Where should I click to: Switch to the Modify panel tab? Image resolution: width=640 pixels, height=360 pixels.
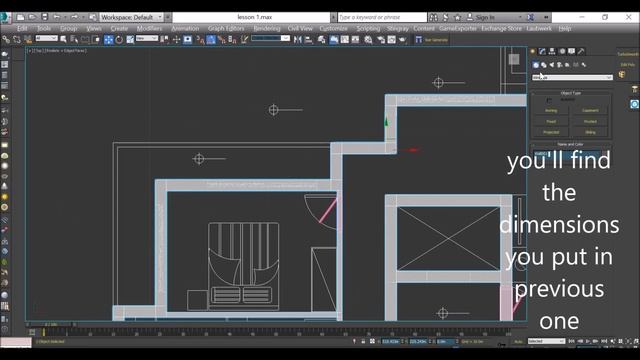click(x=542, y=51)
